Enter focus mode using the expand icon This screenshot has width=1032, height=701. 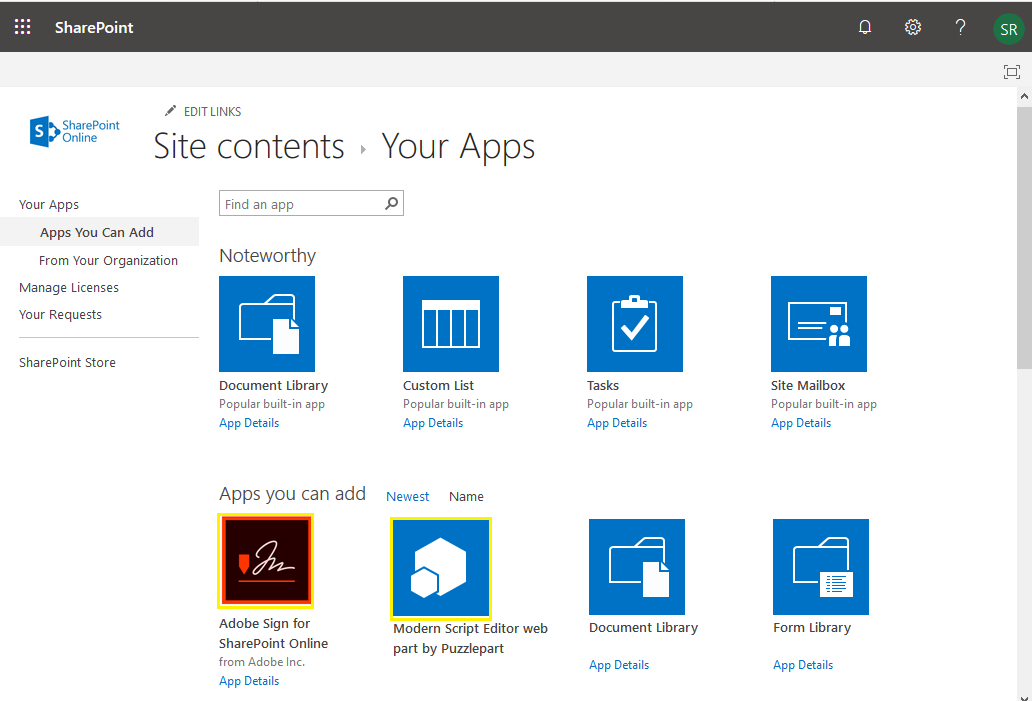(1011, 71)
